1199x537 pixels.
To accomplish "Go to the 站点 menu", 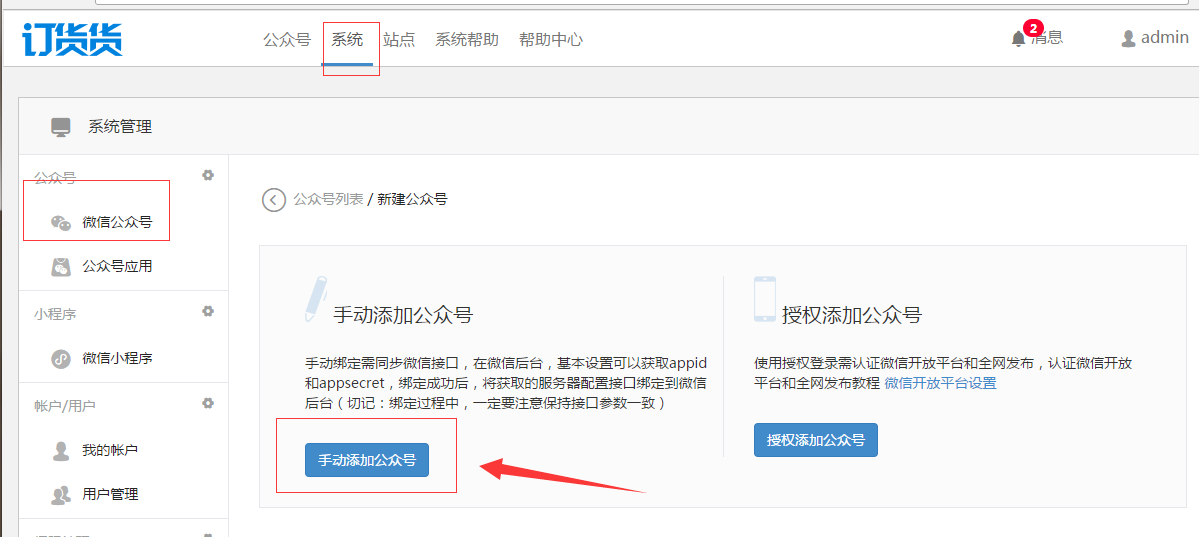I will [399, 39].
